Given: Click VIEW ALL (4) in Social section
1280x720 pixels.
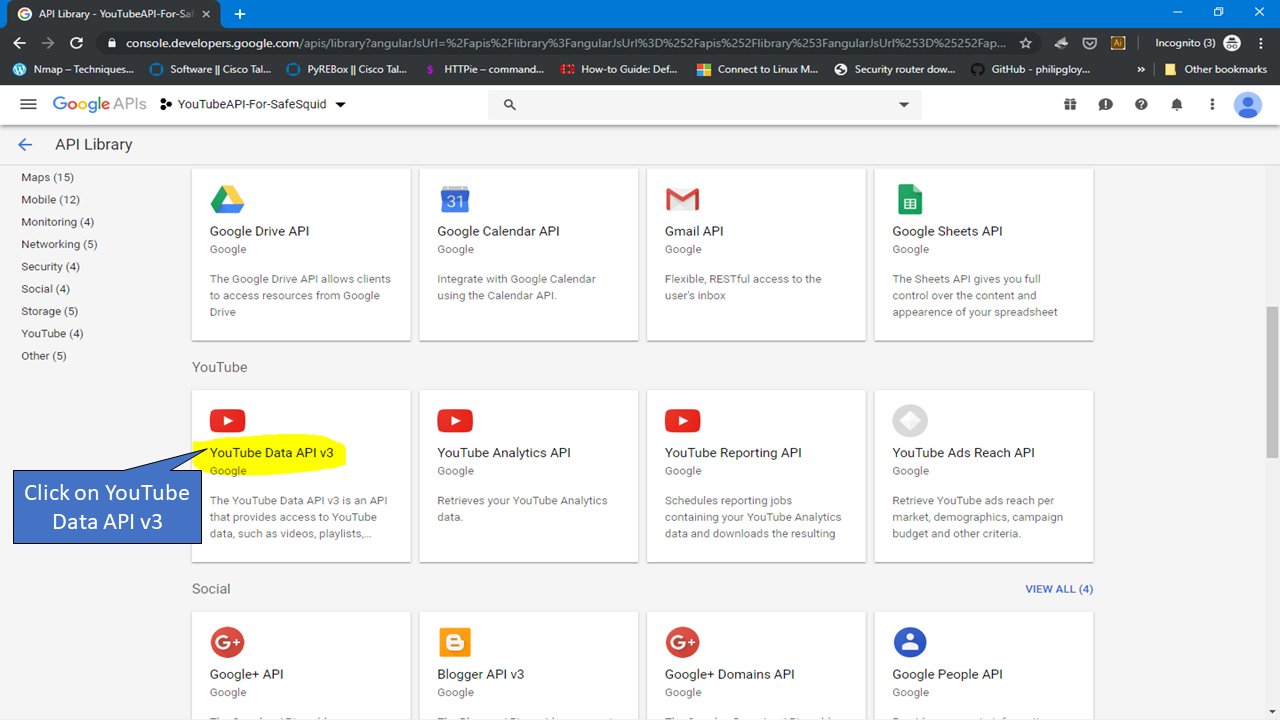Looking at the screenshot, I should [x=1059, y=589].
